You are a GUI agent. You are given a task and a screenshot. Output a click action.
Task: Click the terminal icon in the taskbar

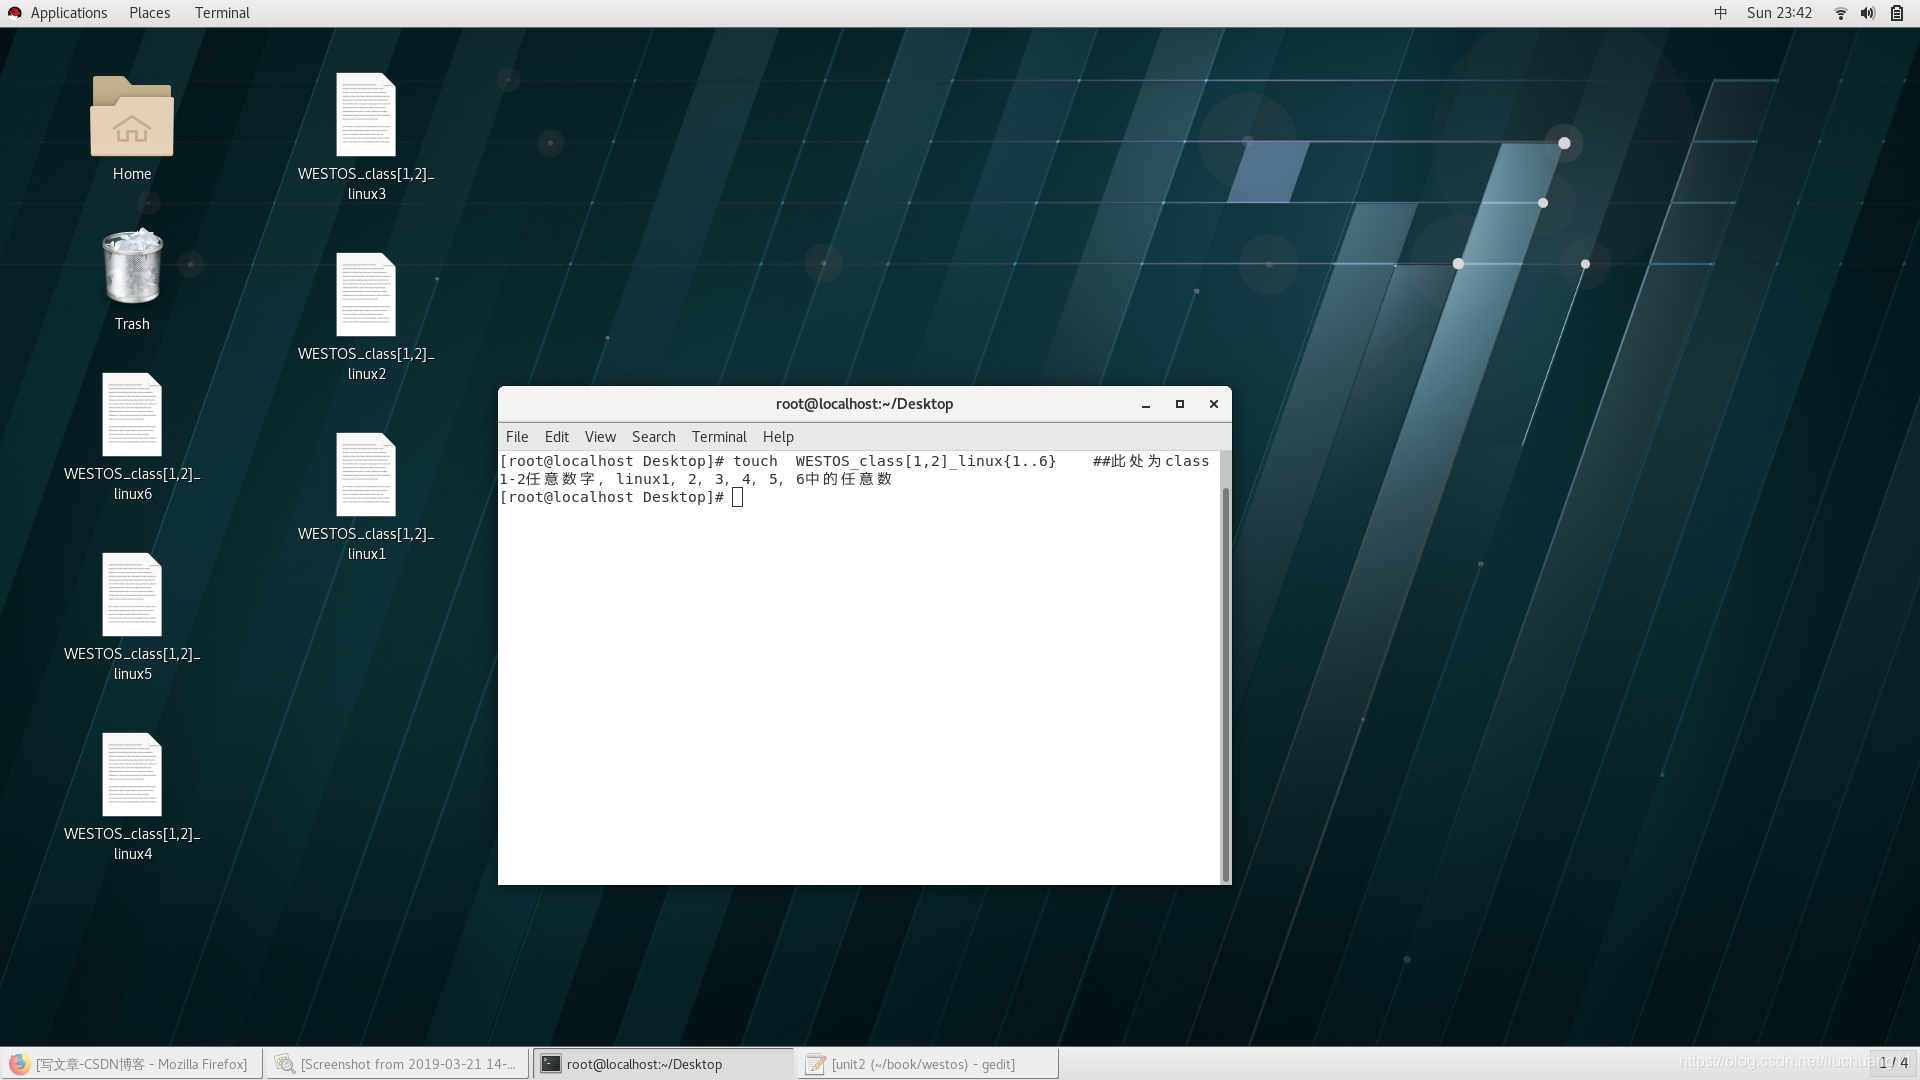tap(551, 1064)
